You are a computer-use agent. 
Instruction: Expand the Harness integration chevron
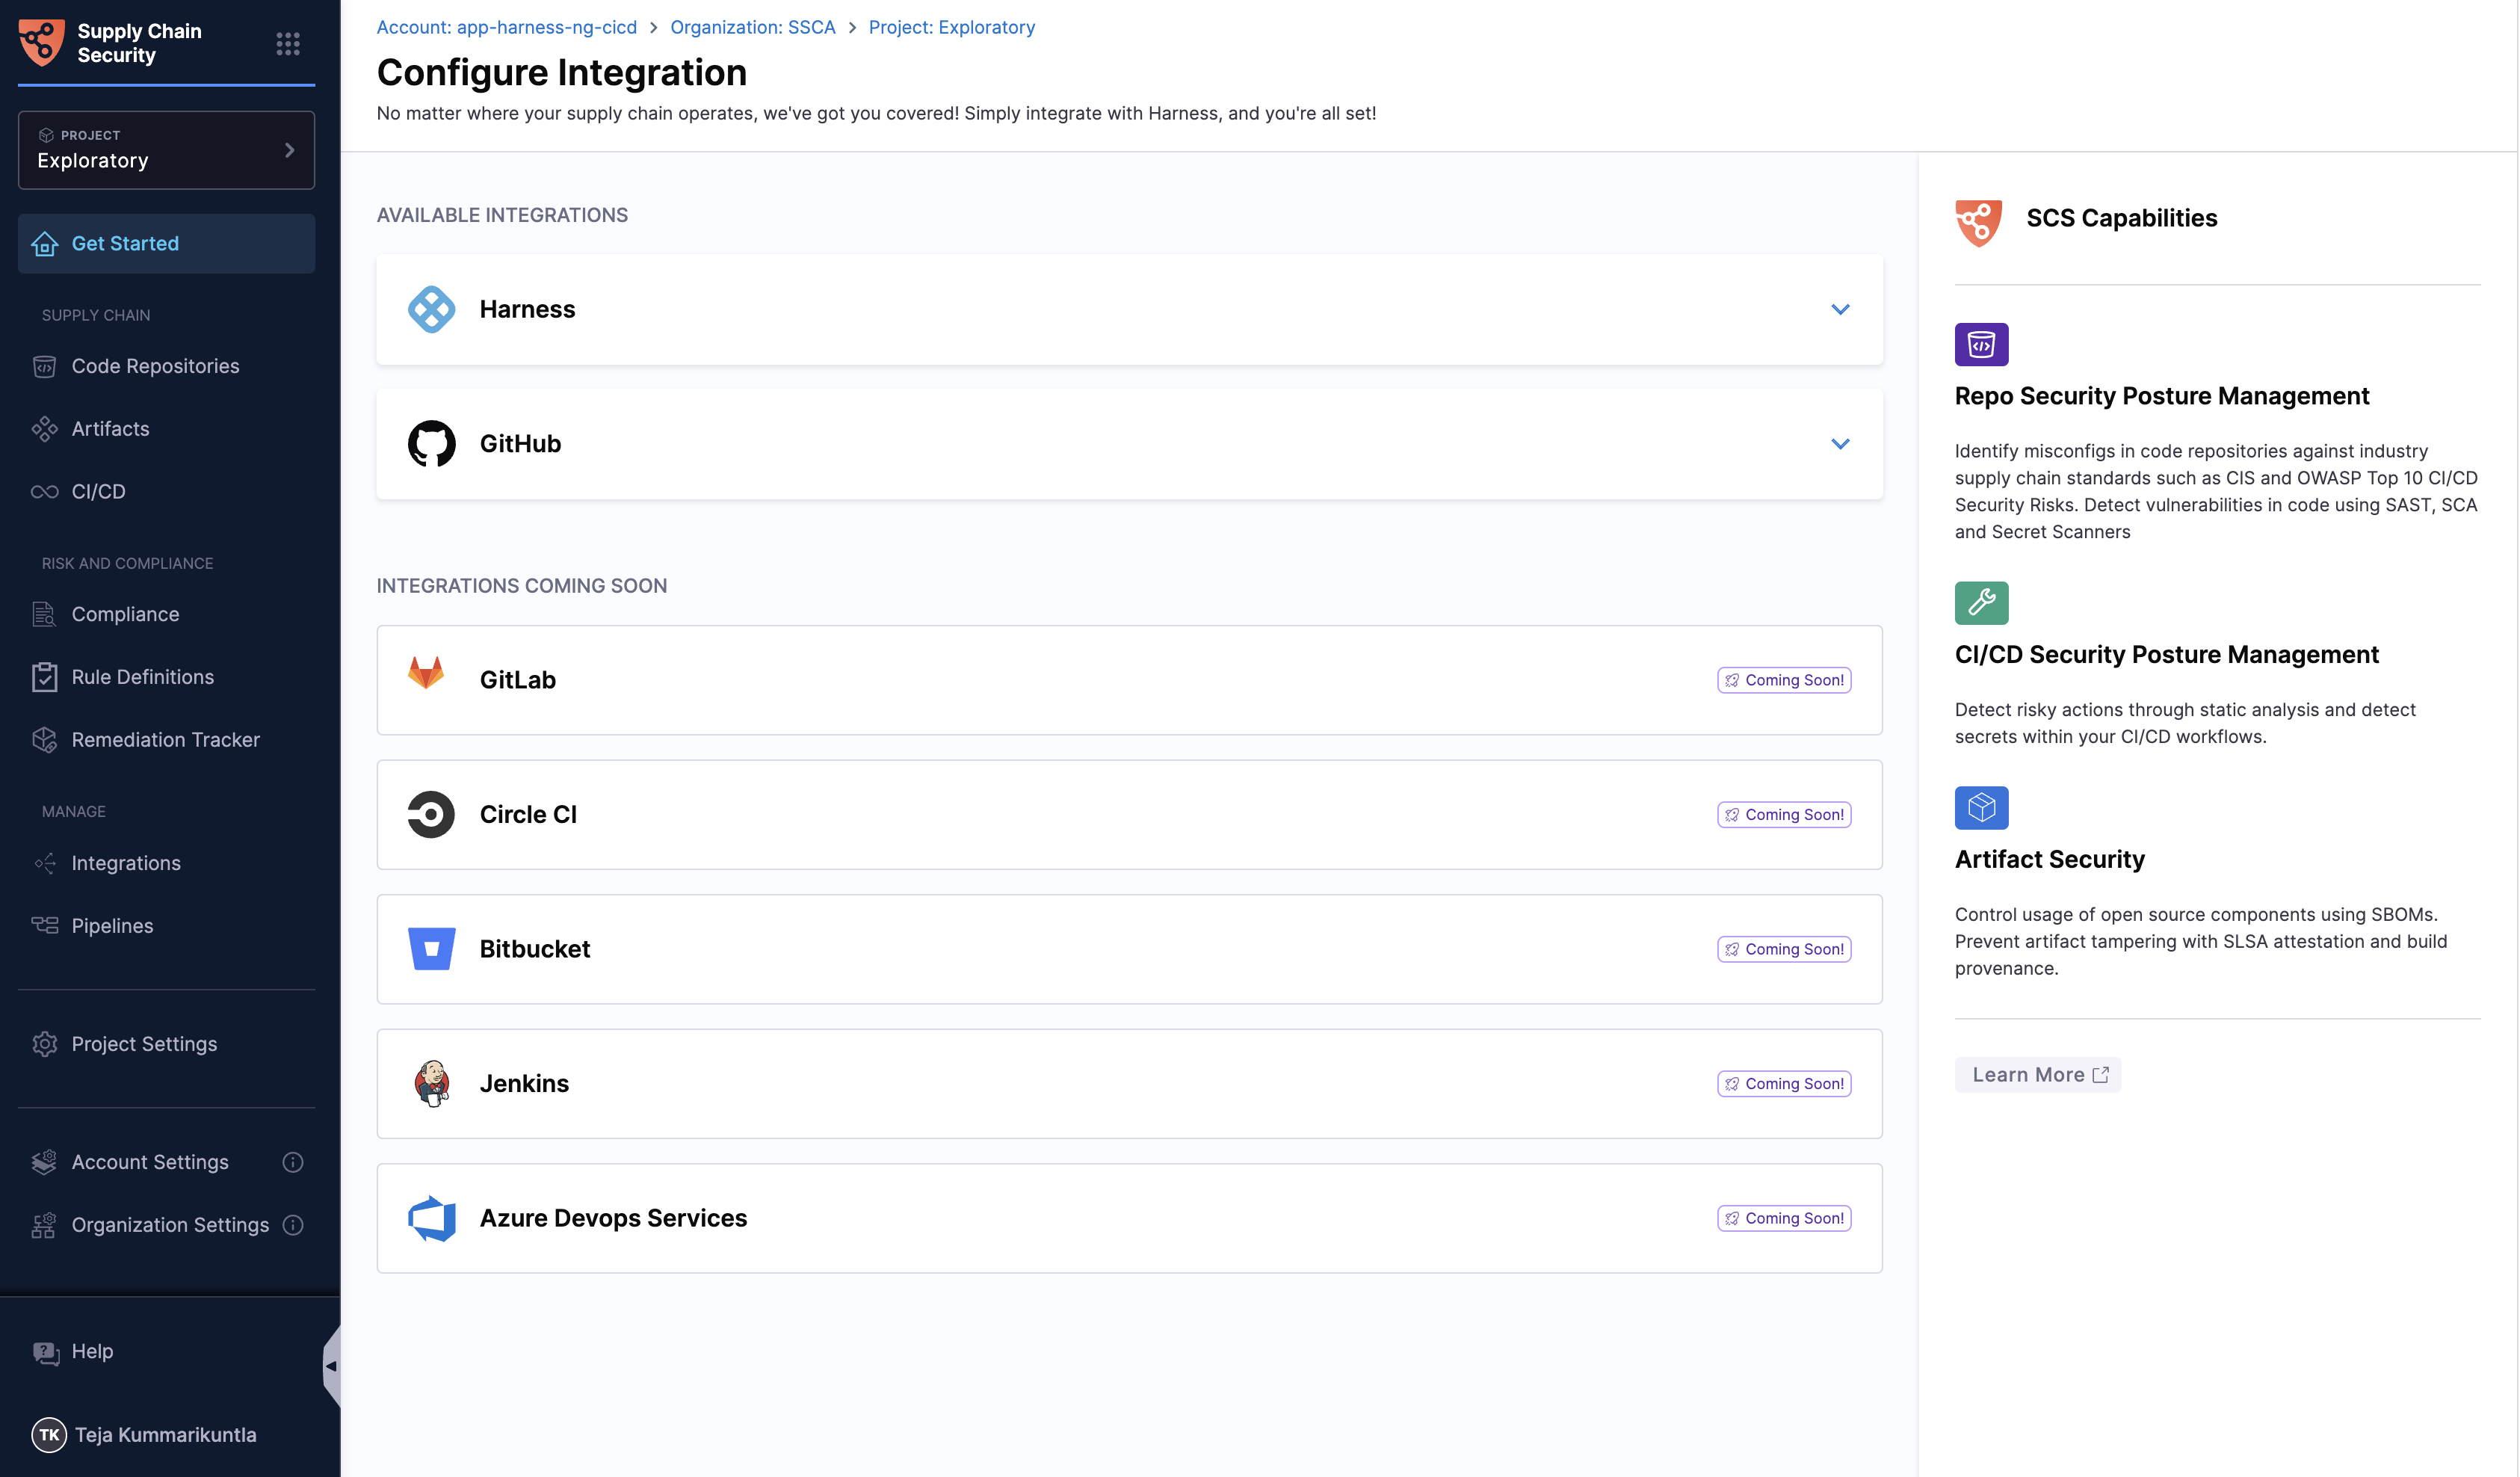[1839, 309]
